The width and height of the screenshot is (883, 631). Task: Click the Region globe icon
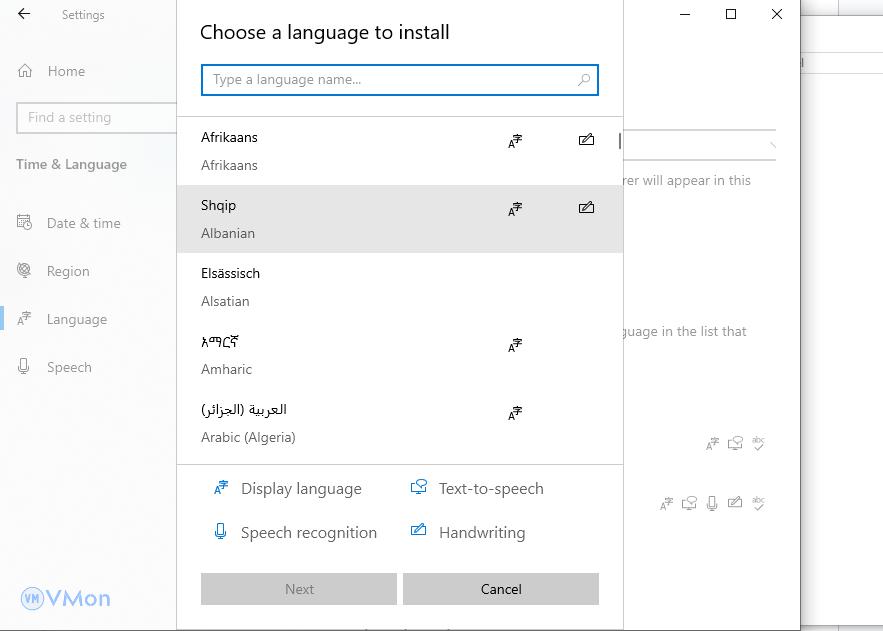coord(25,271)
